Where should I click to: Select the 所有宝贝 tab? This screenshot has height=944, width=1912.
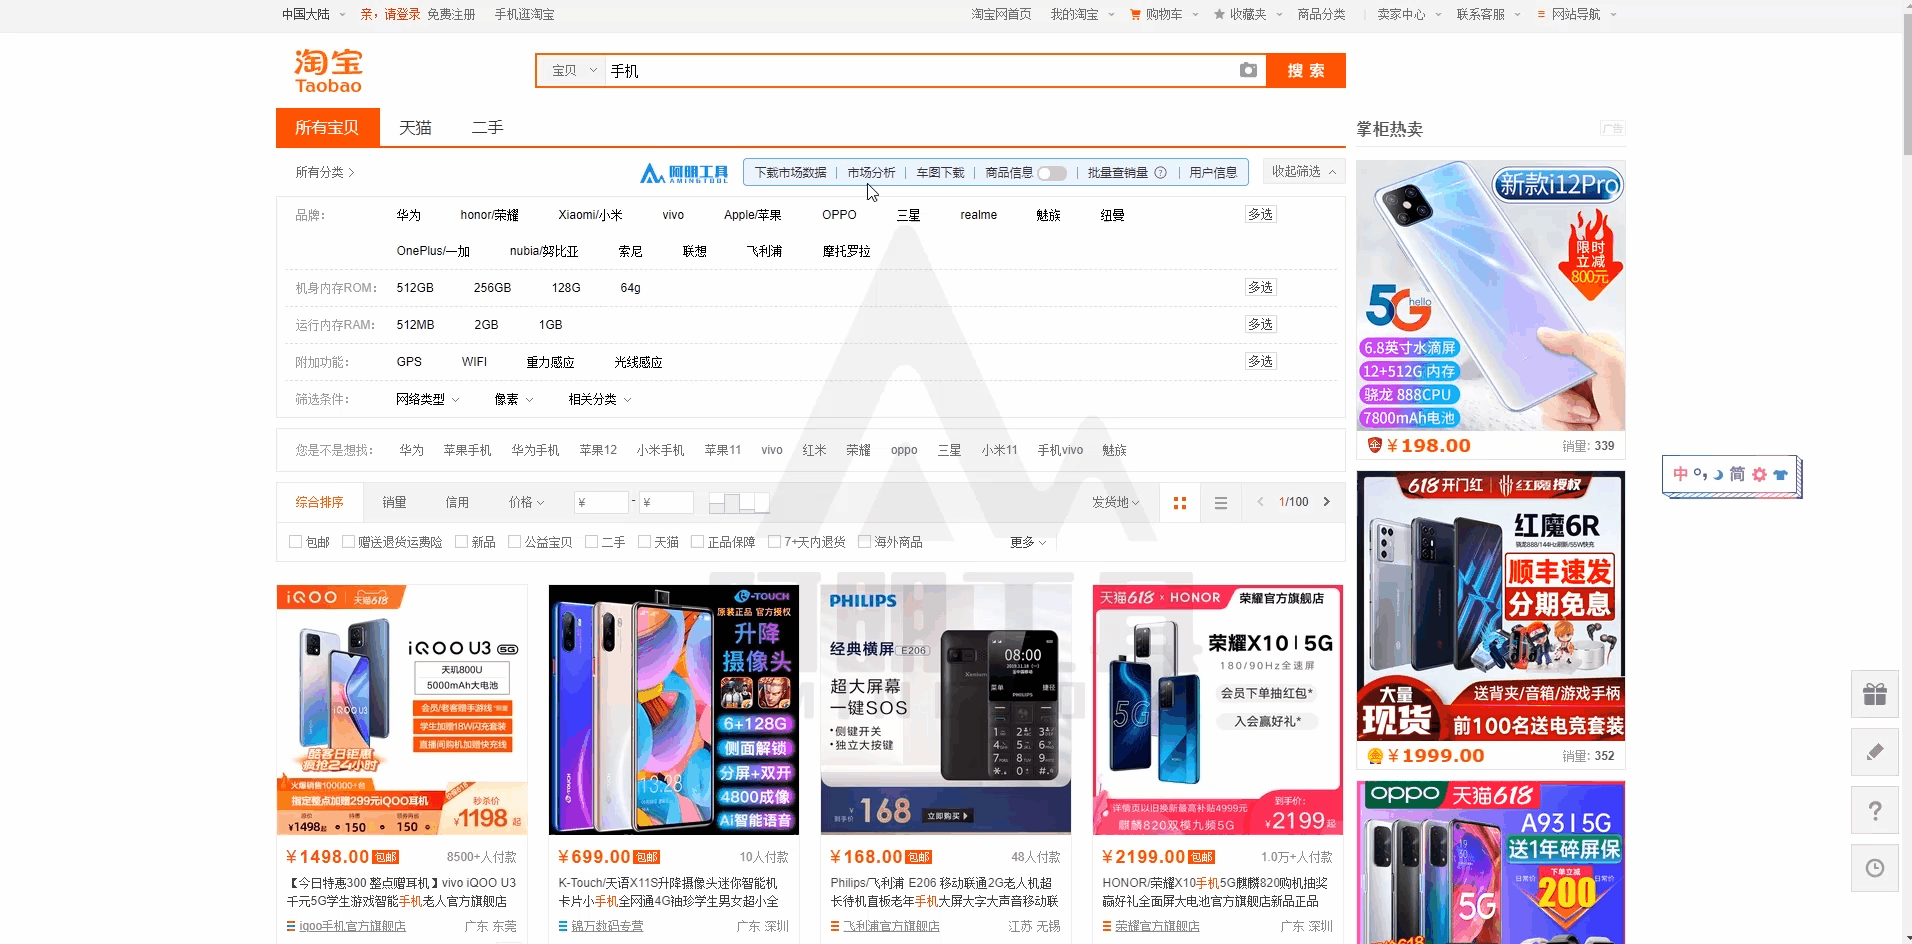coord(327,127)
